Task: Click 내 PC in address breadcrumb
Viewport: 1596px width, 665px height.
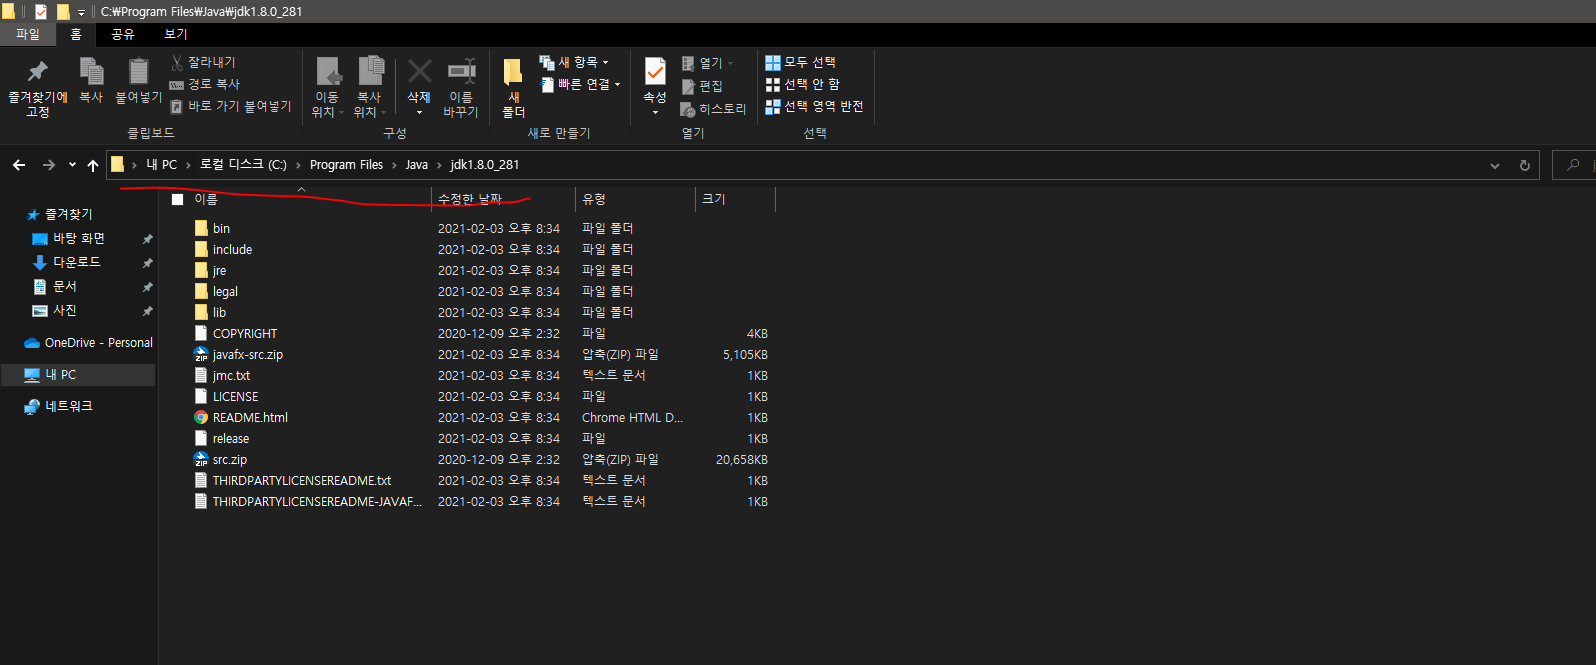Action: click(x=161, y=165)
